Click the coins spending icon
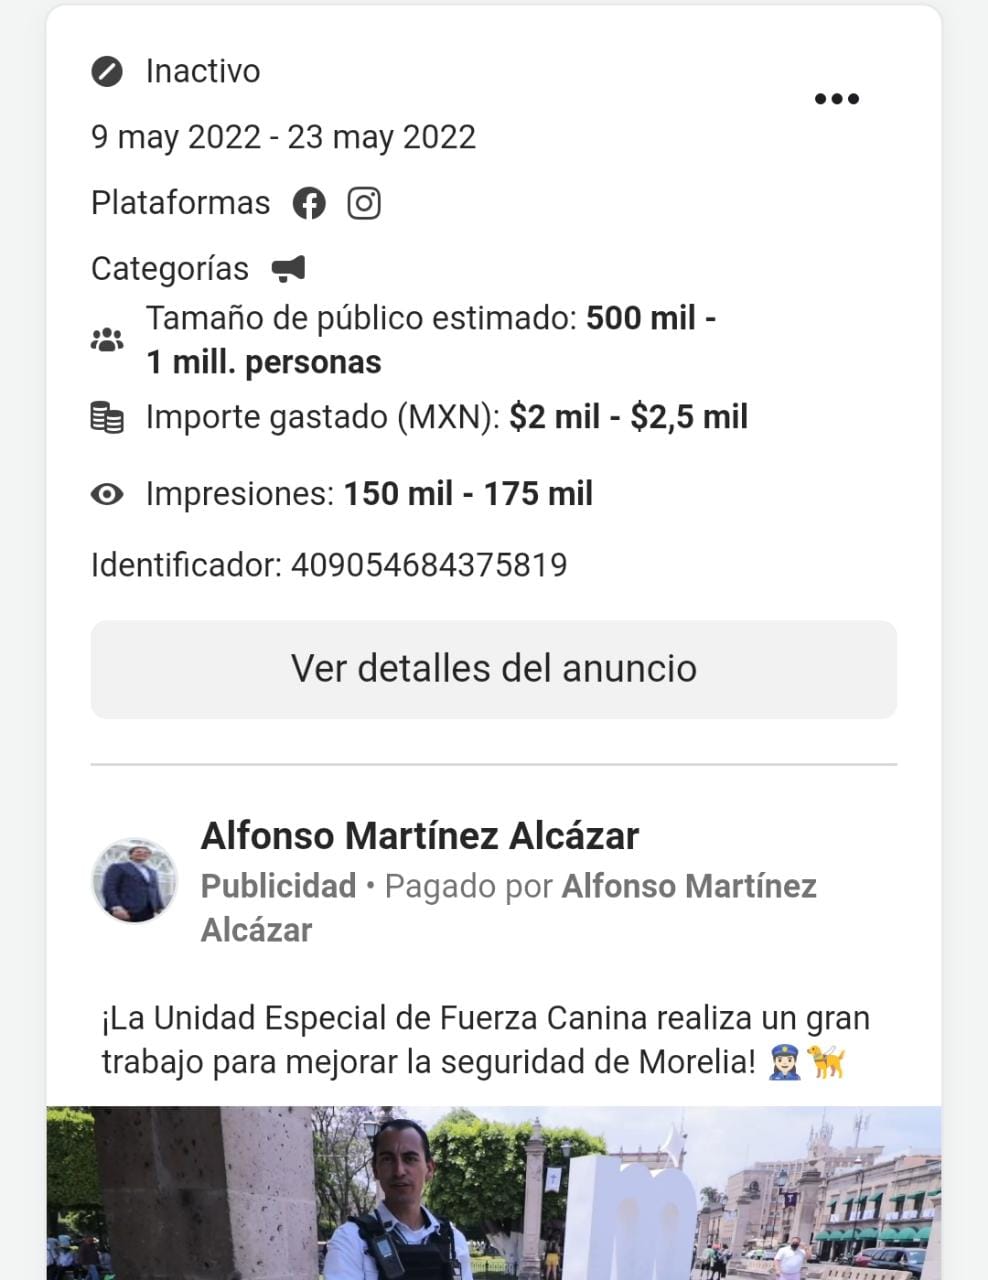This screenshot has width=988, height=1280. (x=107, y=417)
